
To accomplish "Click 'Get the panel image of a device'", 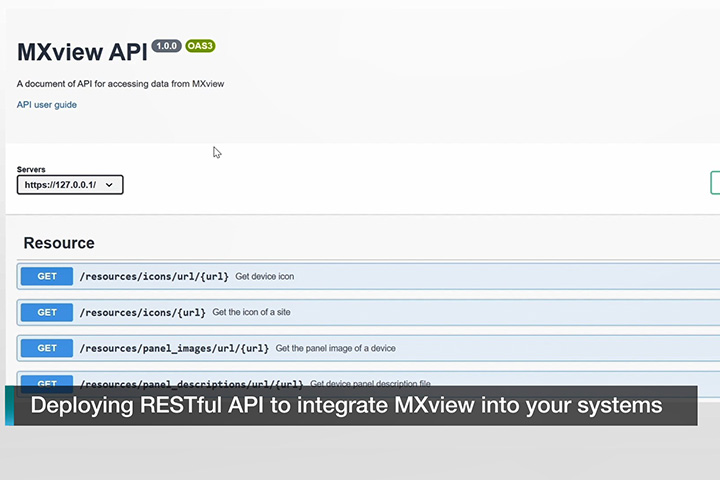I will (x=335, y=348).
